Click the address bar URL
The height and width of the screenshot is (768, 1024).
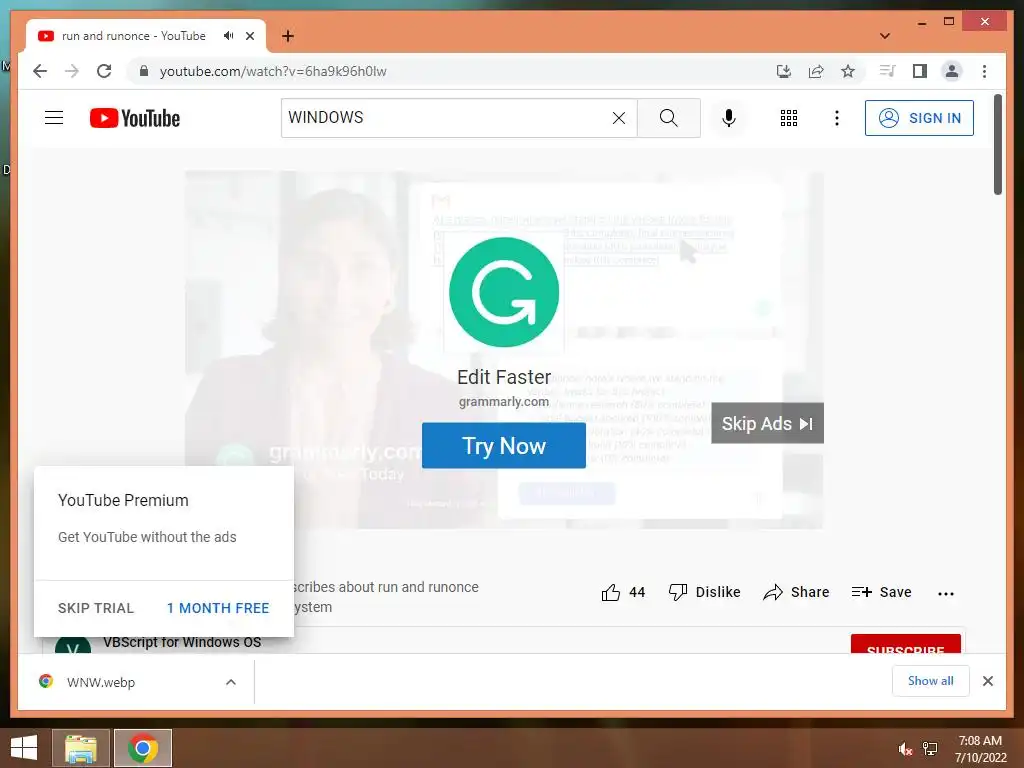tap(273, 71)
